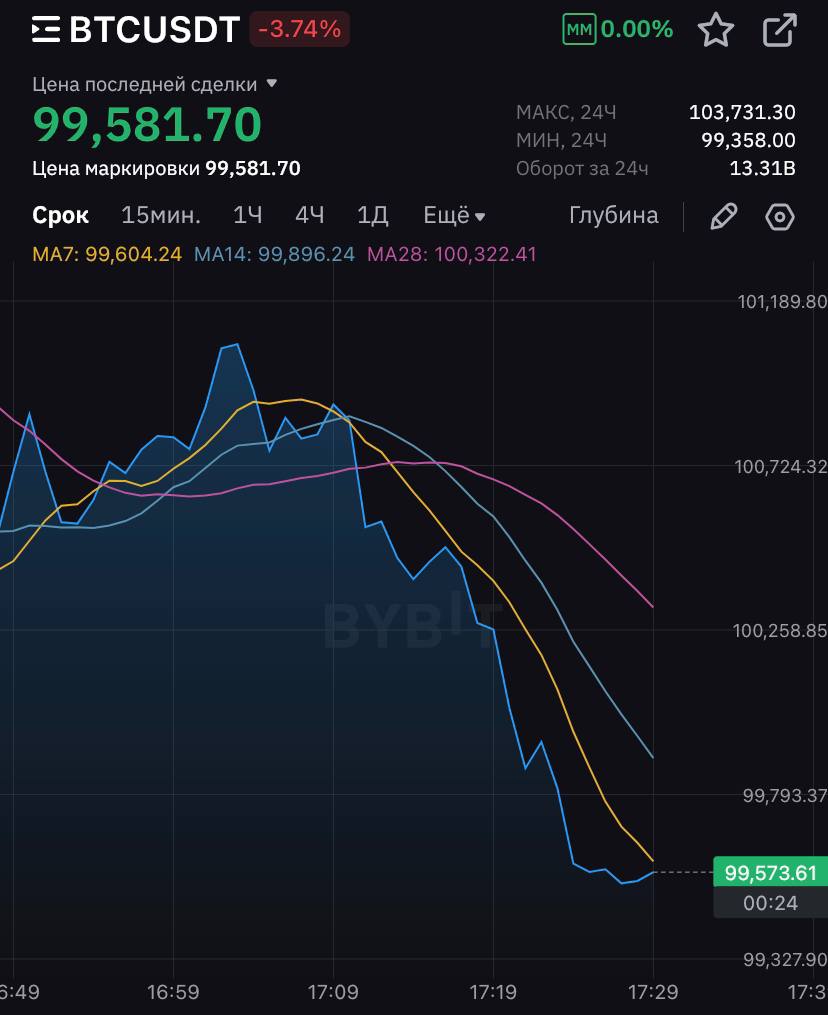Tap the current price tag 99,573.61
Screen dimensions: 828x1015
770,873
